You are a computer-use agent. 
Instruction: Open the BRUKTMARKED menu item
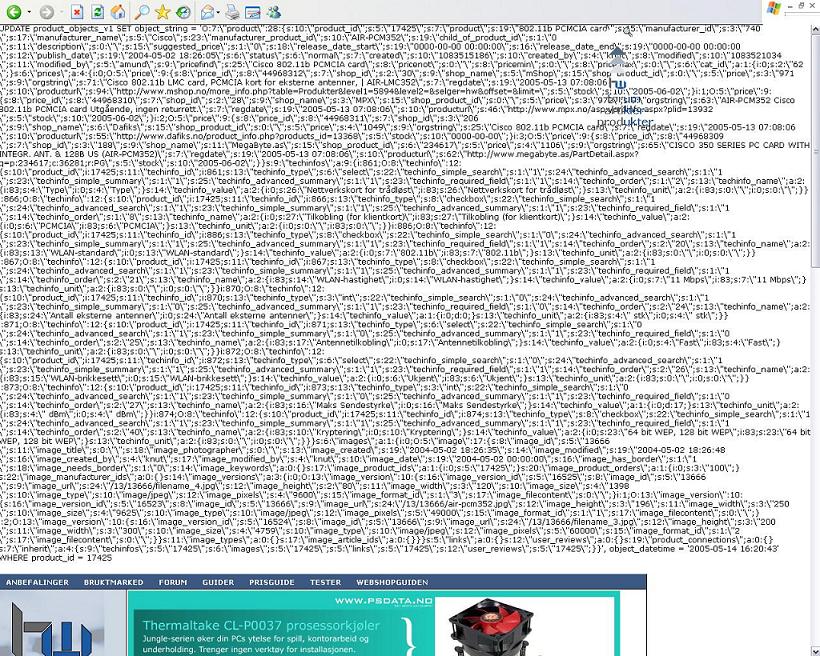click(113, 582)
